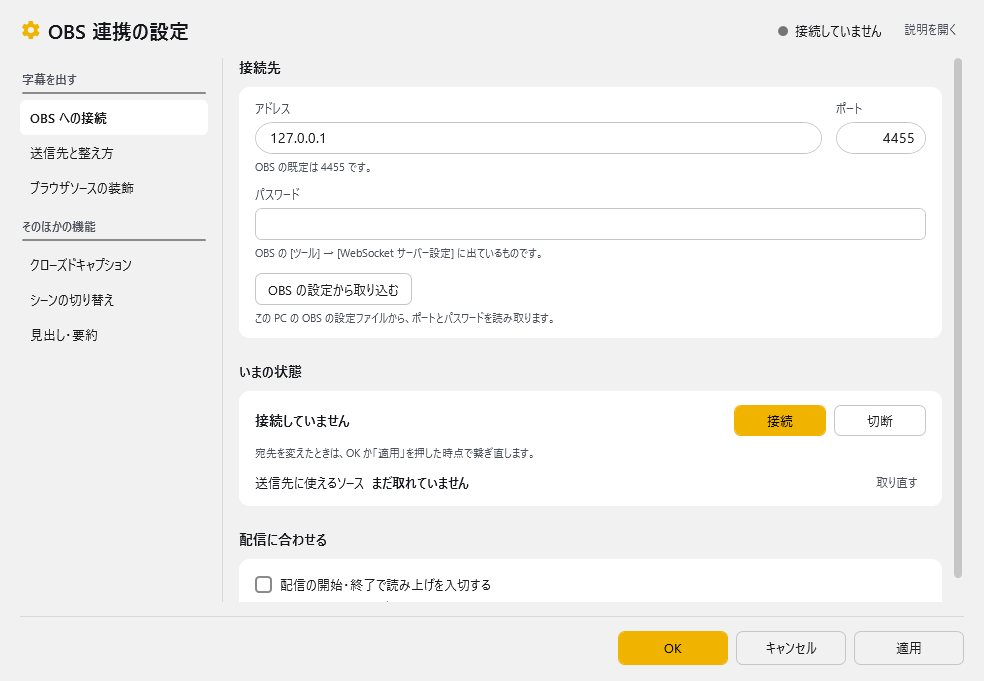Click the gear icon beside OBS 連携の設定
The width and height of the screenshot is (984, 681).
(30, 30)
